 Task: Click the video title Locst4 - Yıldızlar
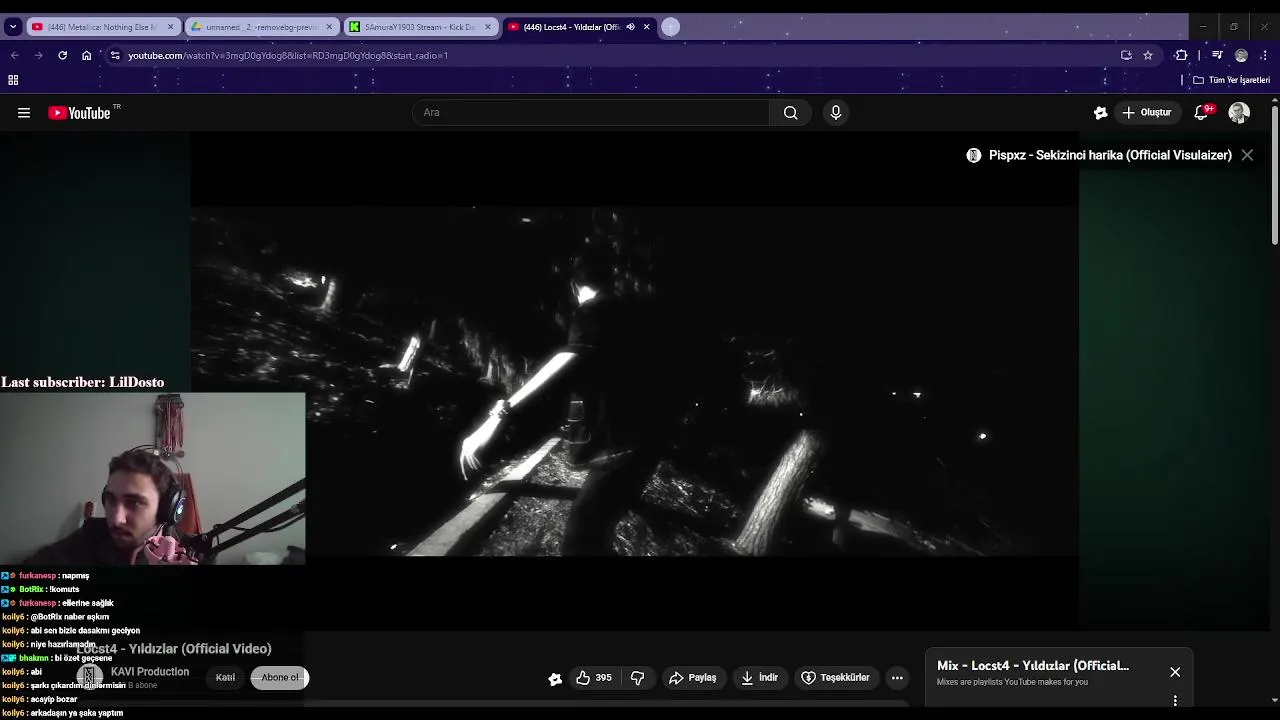pyautogui.click(x=174, y=649)
